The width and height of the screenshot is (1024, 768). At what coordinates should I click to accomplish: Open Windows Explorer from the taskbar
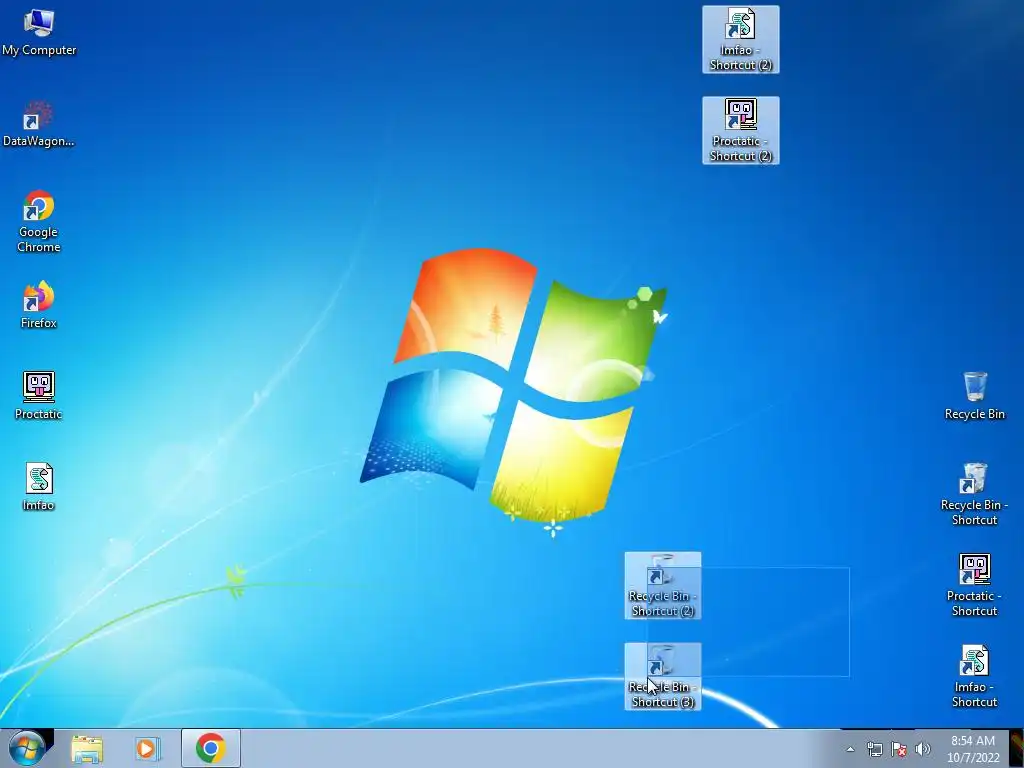(x=87, y=748)
